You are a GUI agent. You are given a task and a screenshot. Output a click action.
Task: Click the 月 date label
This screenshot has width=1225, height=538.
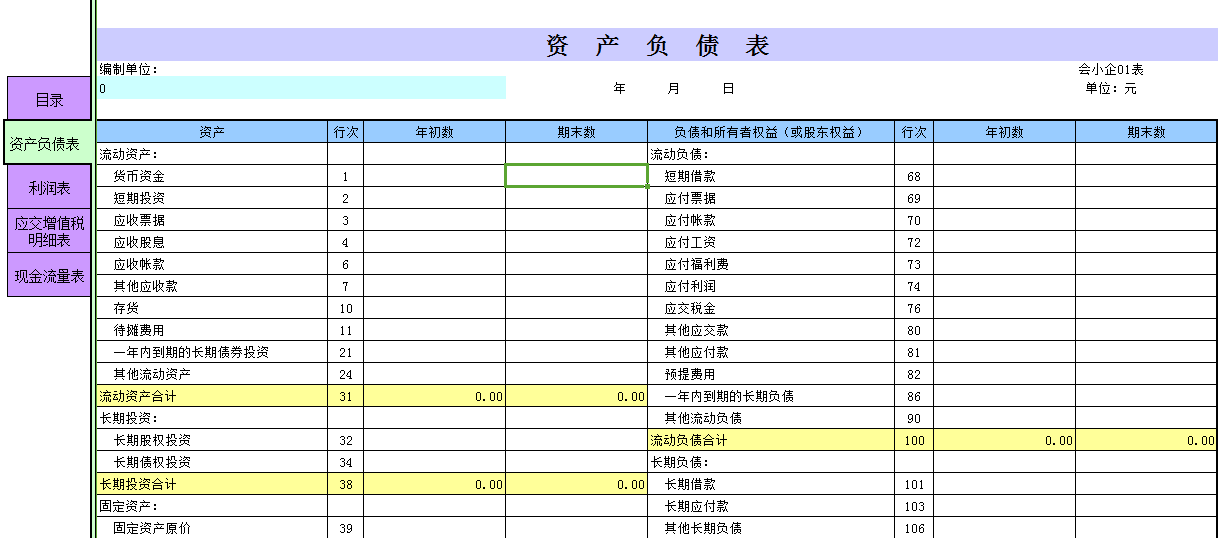pos(673,88)
